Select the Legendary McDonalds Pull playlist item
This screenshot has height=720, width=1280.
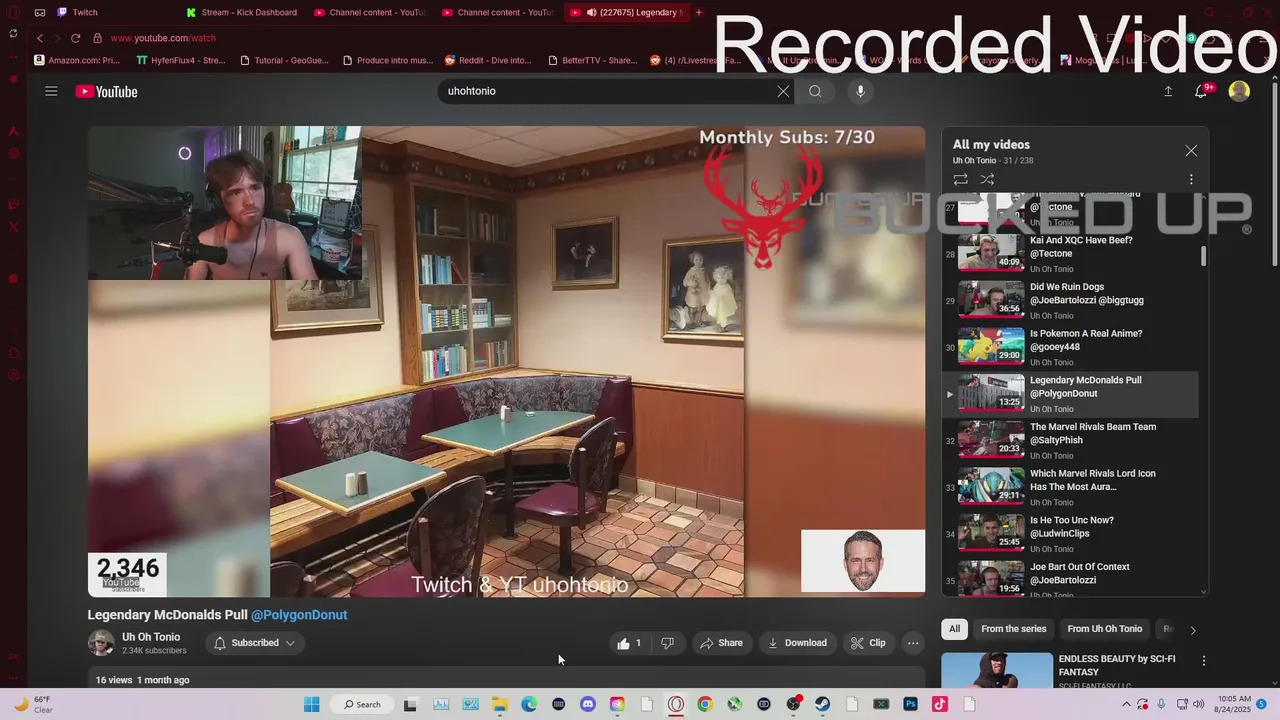[1070, 394]
